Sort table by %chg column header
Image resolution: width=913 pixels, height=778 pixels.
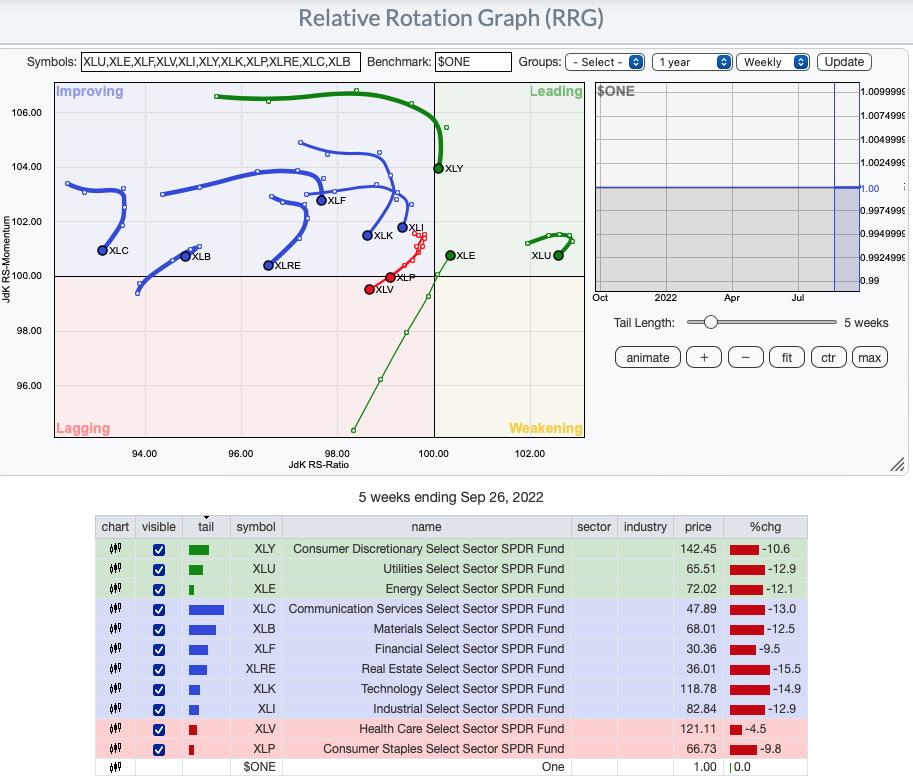pyautogui.click(x=765, y=527)
